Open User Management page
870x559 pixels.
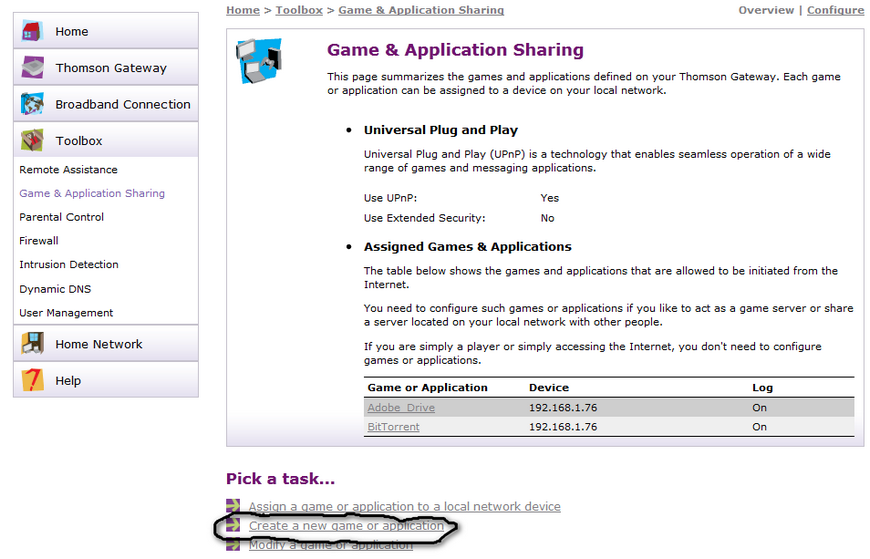pos(66,313)
